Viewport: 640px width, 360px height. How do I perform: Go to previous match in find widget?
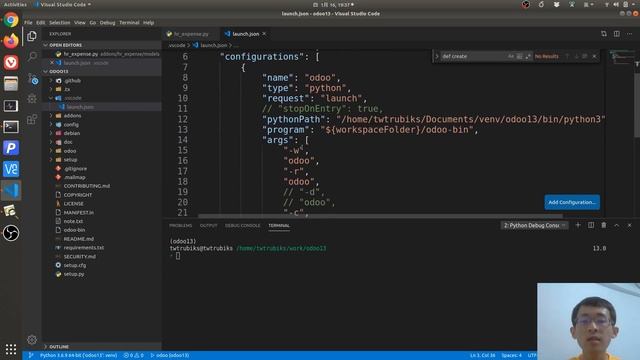(x=567, y=56)
